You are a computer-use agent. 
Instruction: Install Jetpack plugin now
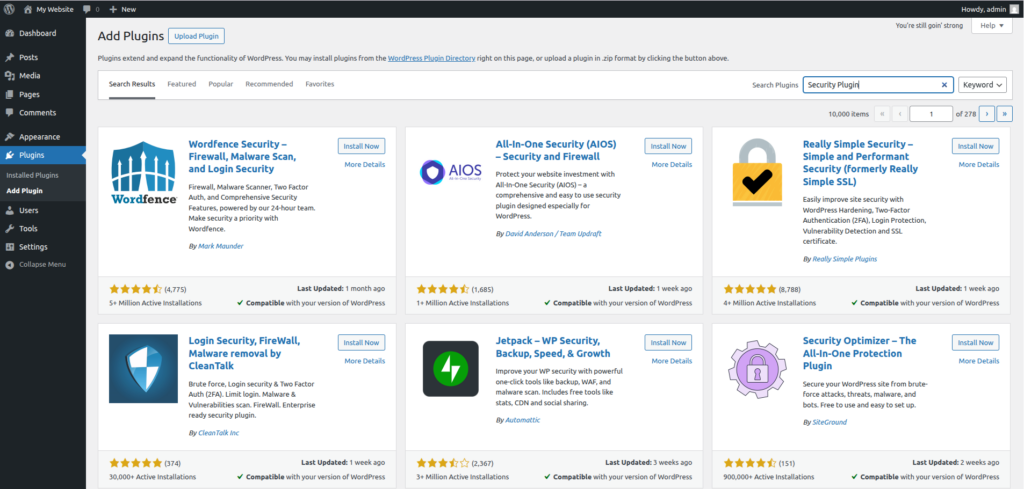668,343
